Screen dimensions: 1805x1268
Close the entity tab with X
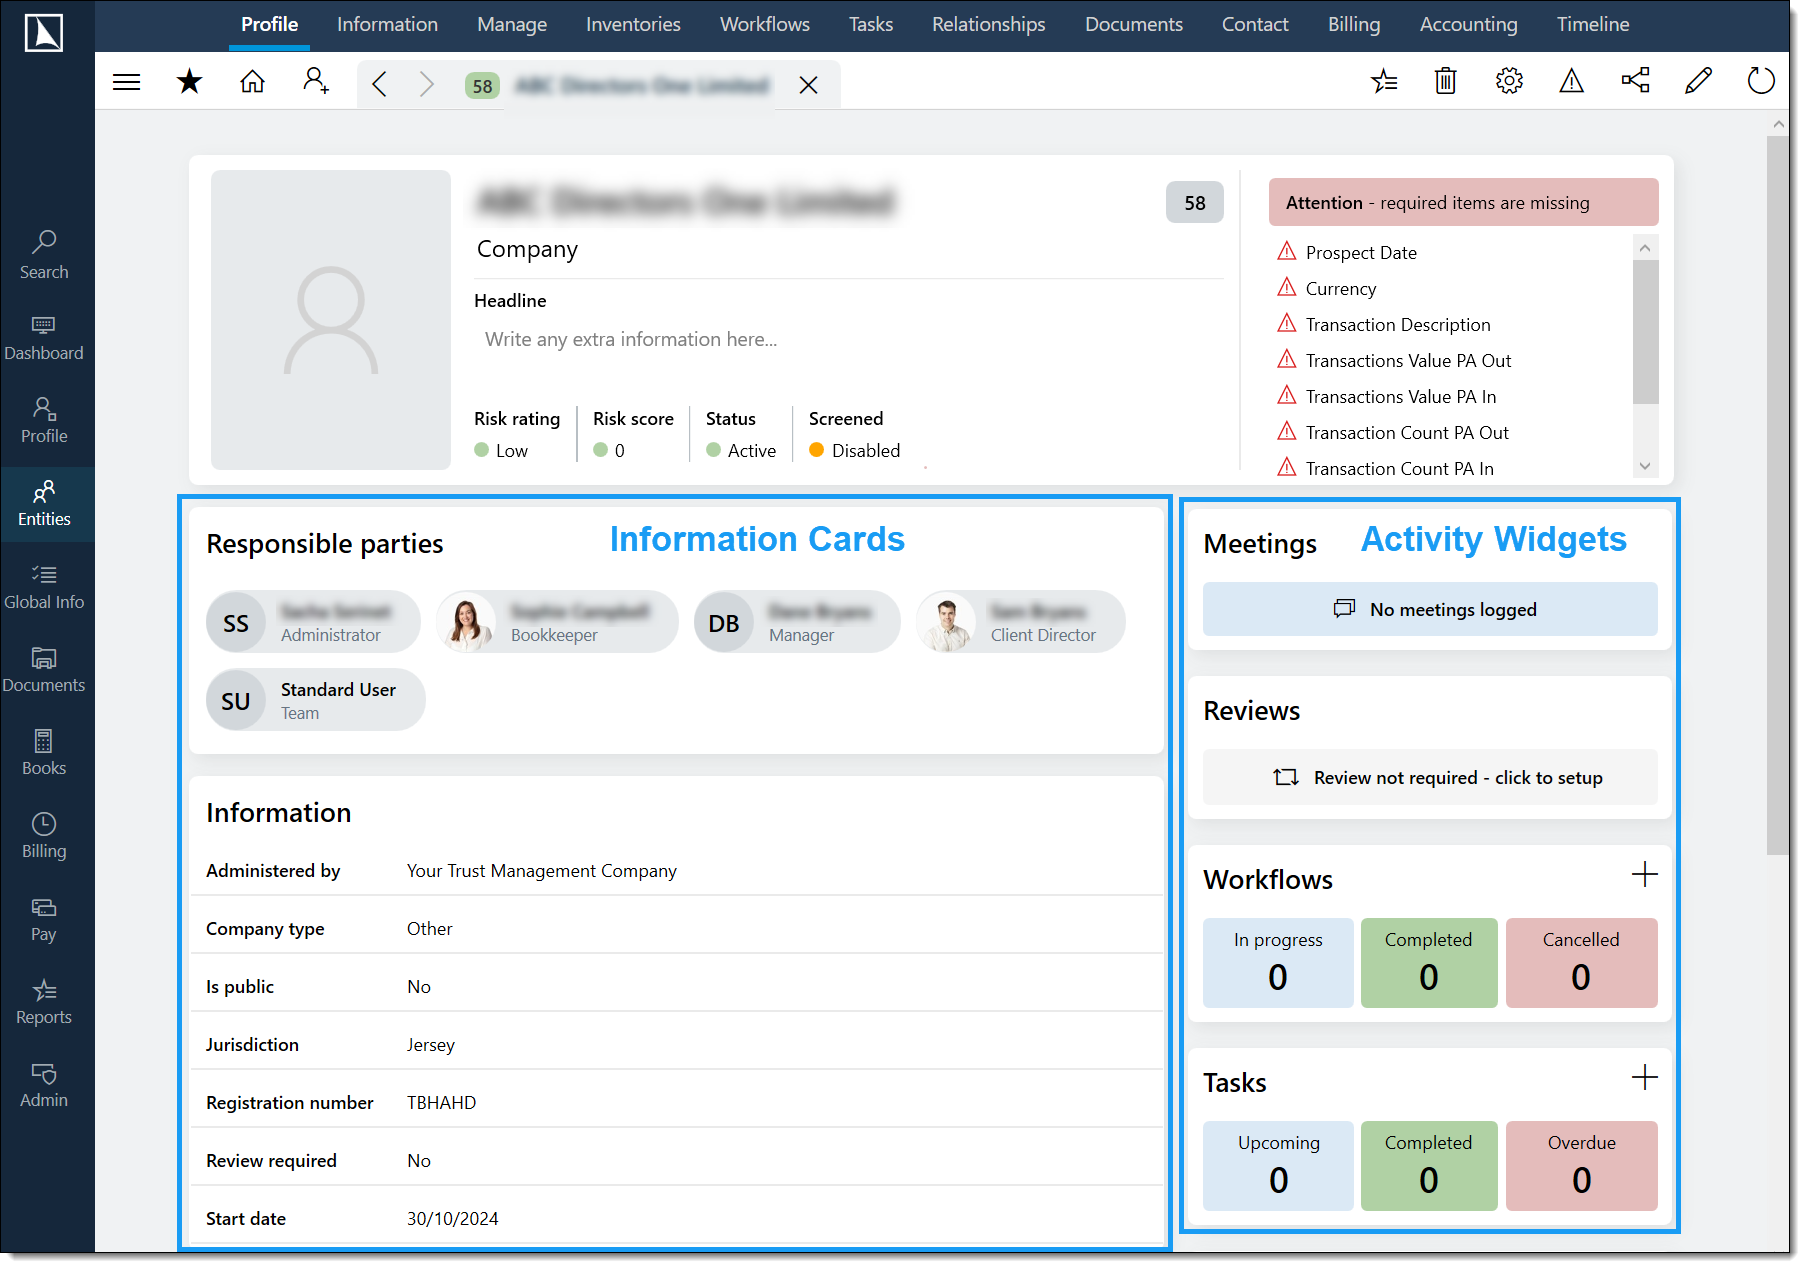[808, 86]
